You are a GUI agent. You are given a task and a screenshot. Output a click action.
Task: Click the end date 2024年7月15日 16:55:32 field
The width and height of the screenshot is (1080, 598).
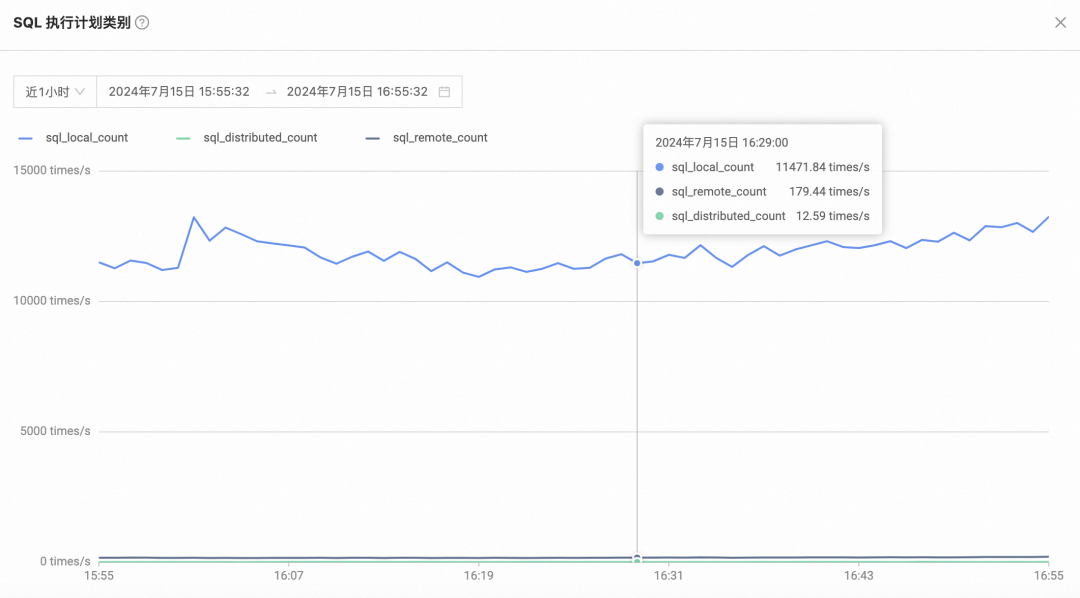(x=357, y=92)
